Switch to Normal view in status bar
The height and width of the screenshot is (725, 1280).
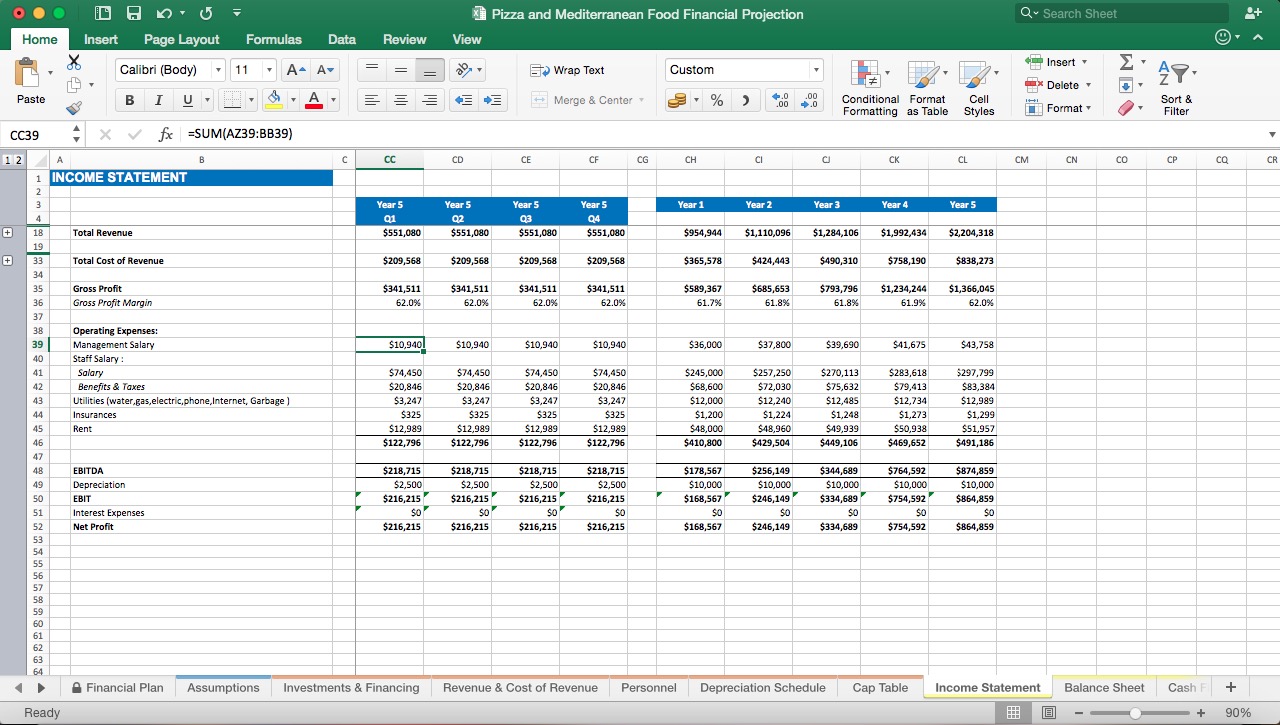pos(1013,712)
